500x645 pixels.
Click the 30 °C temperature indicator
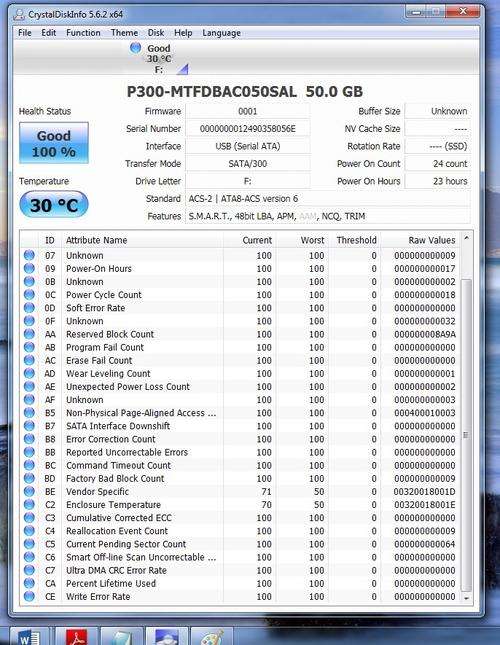coord(54,205)
